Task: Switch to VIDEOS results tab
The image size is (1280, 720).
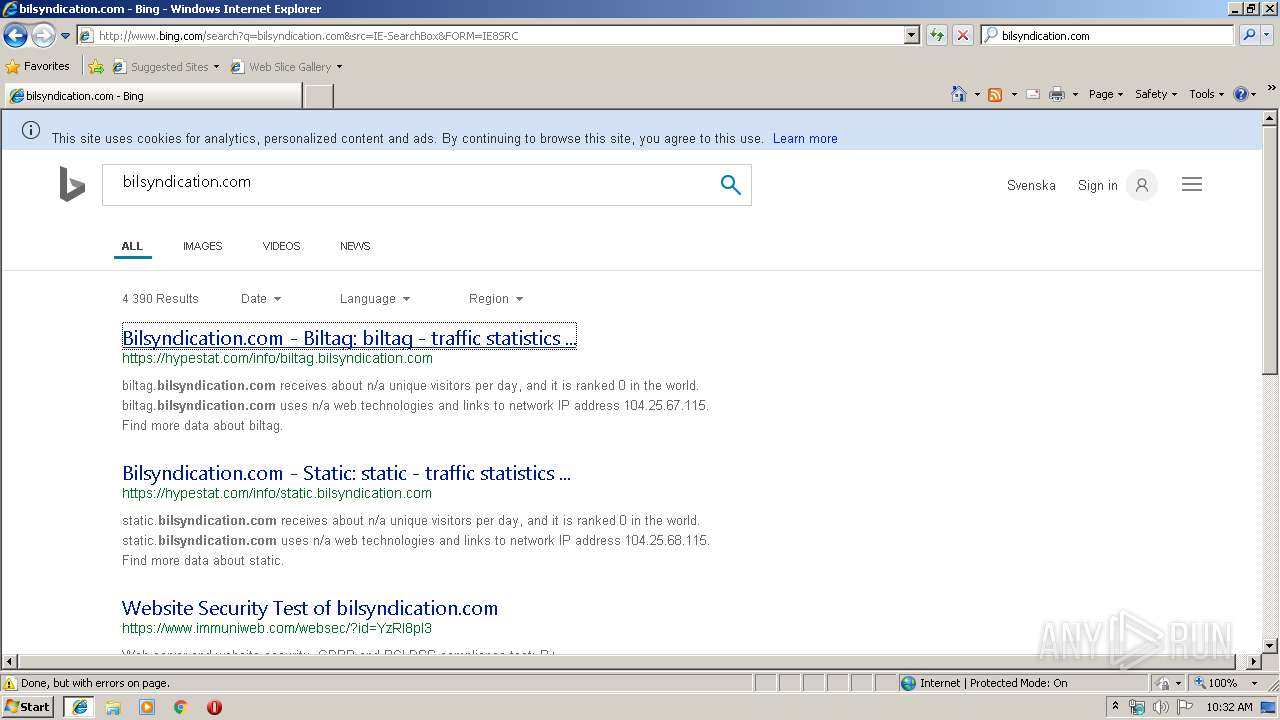Action: [281, 246]
